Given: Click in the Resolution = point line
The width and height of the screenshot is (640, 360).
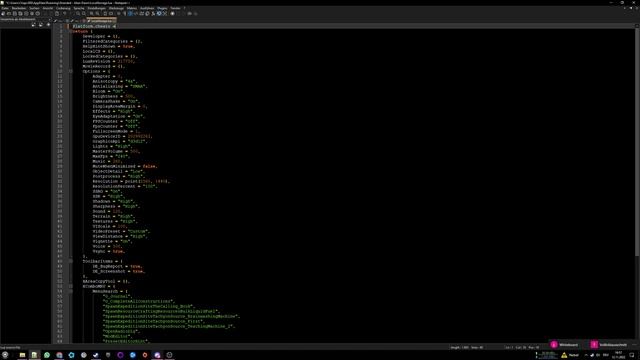Looking at the screenshot, I should [x=131, y=181].
